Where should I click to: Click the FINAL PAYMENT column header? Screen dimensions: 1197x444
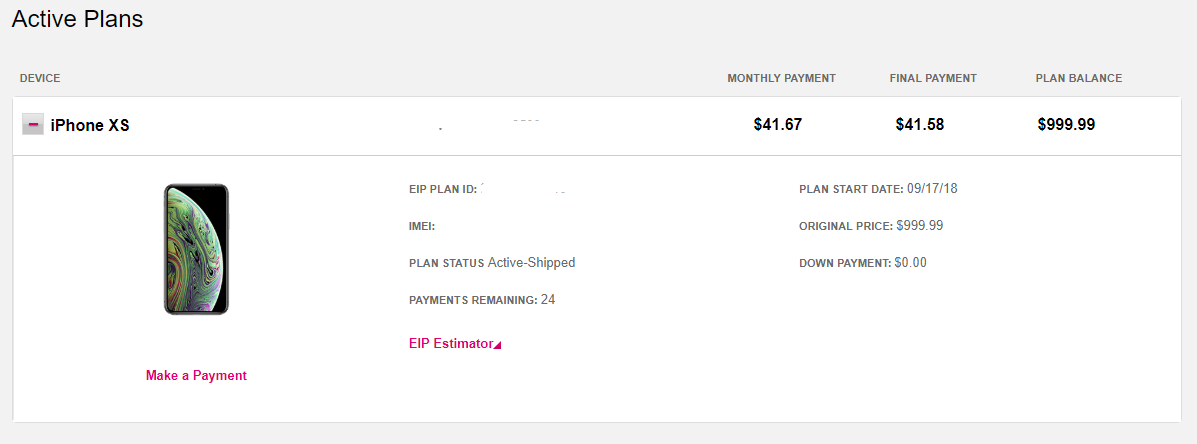[x=933, y=78]
